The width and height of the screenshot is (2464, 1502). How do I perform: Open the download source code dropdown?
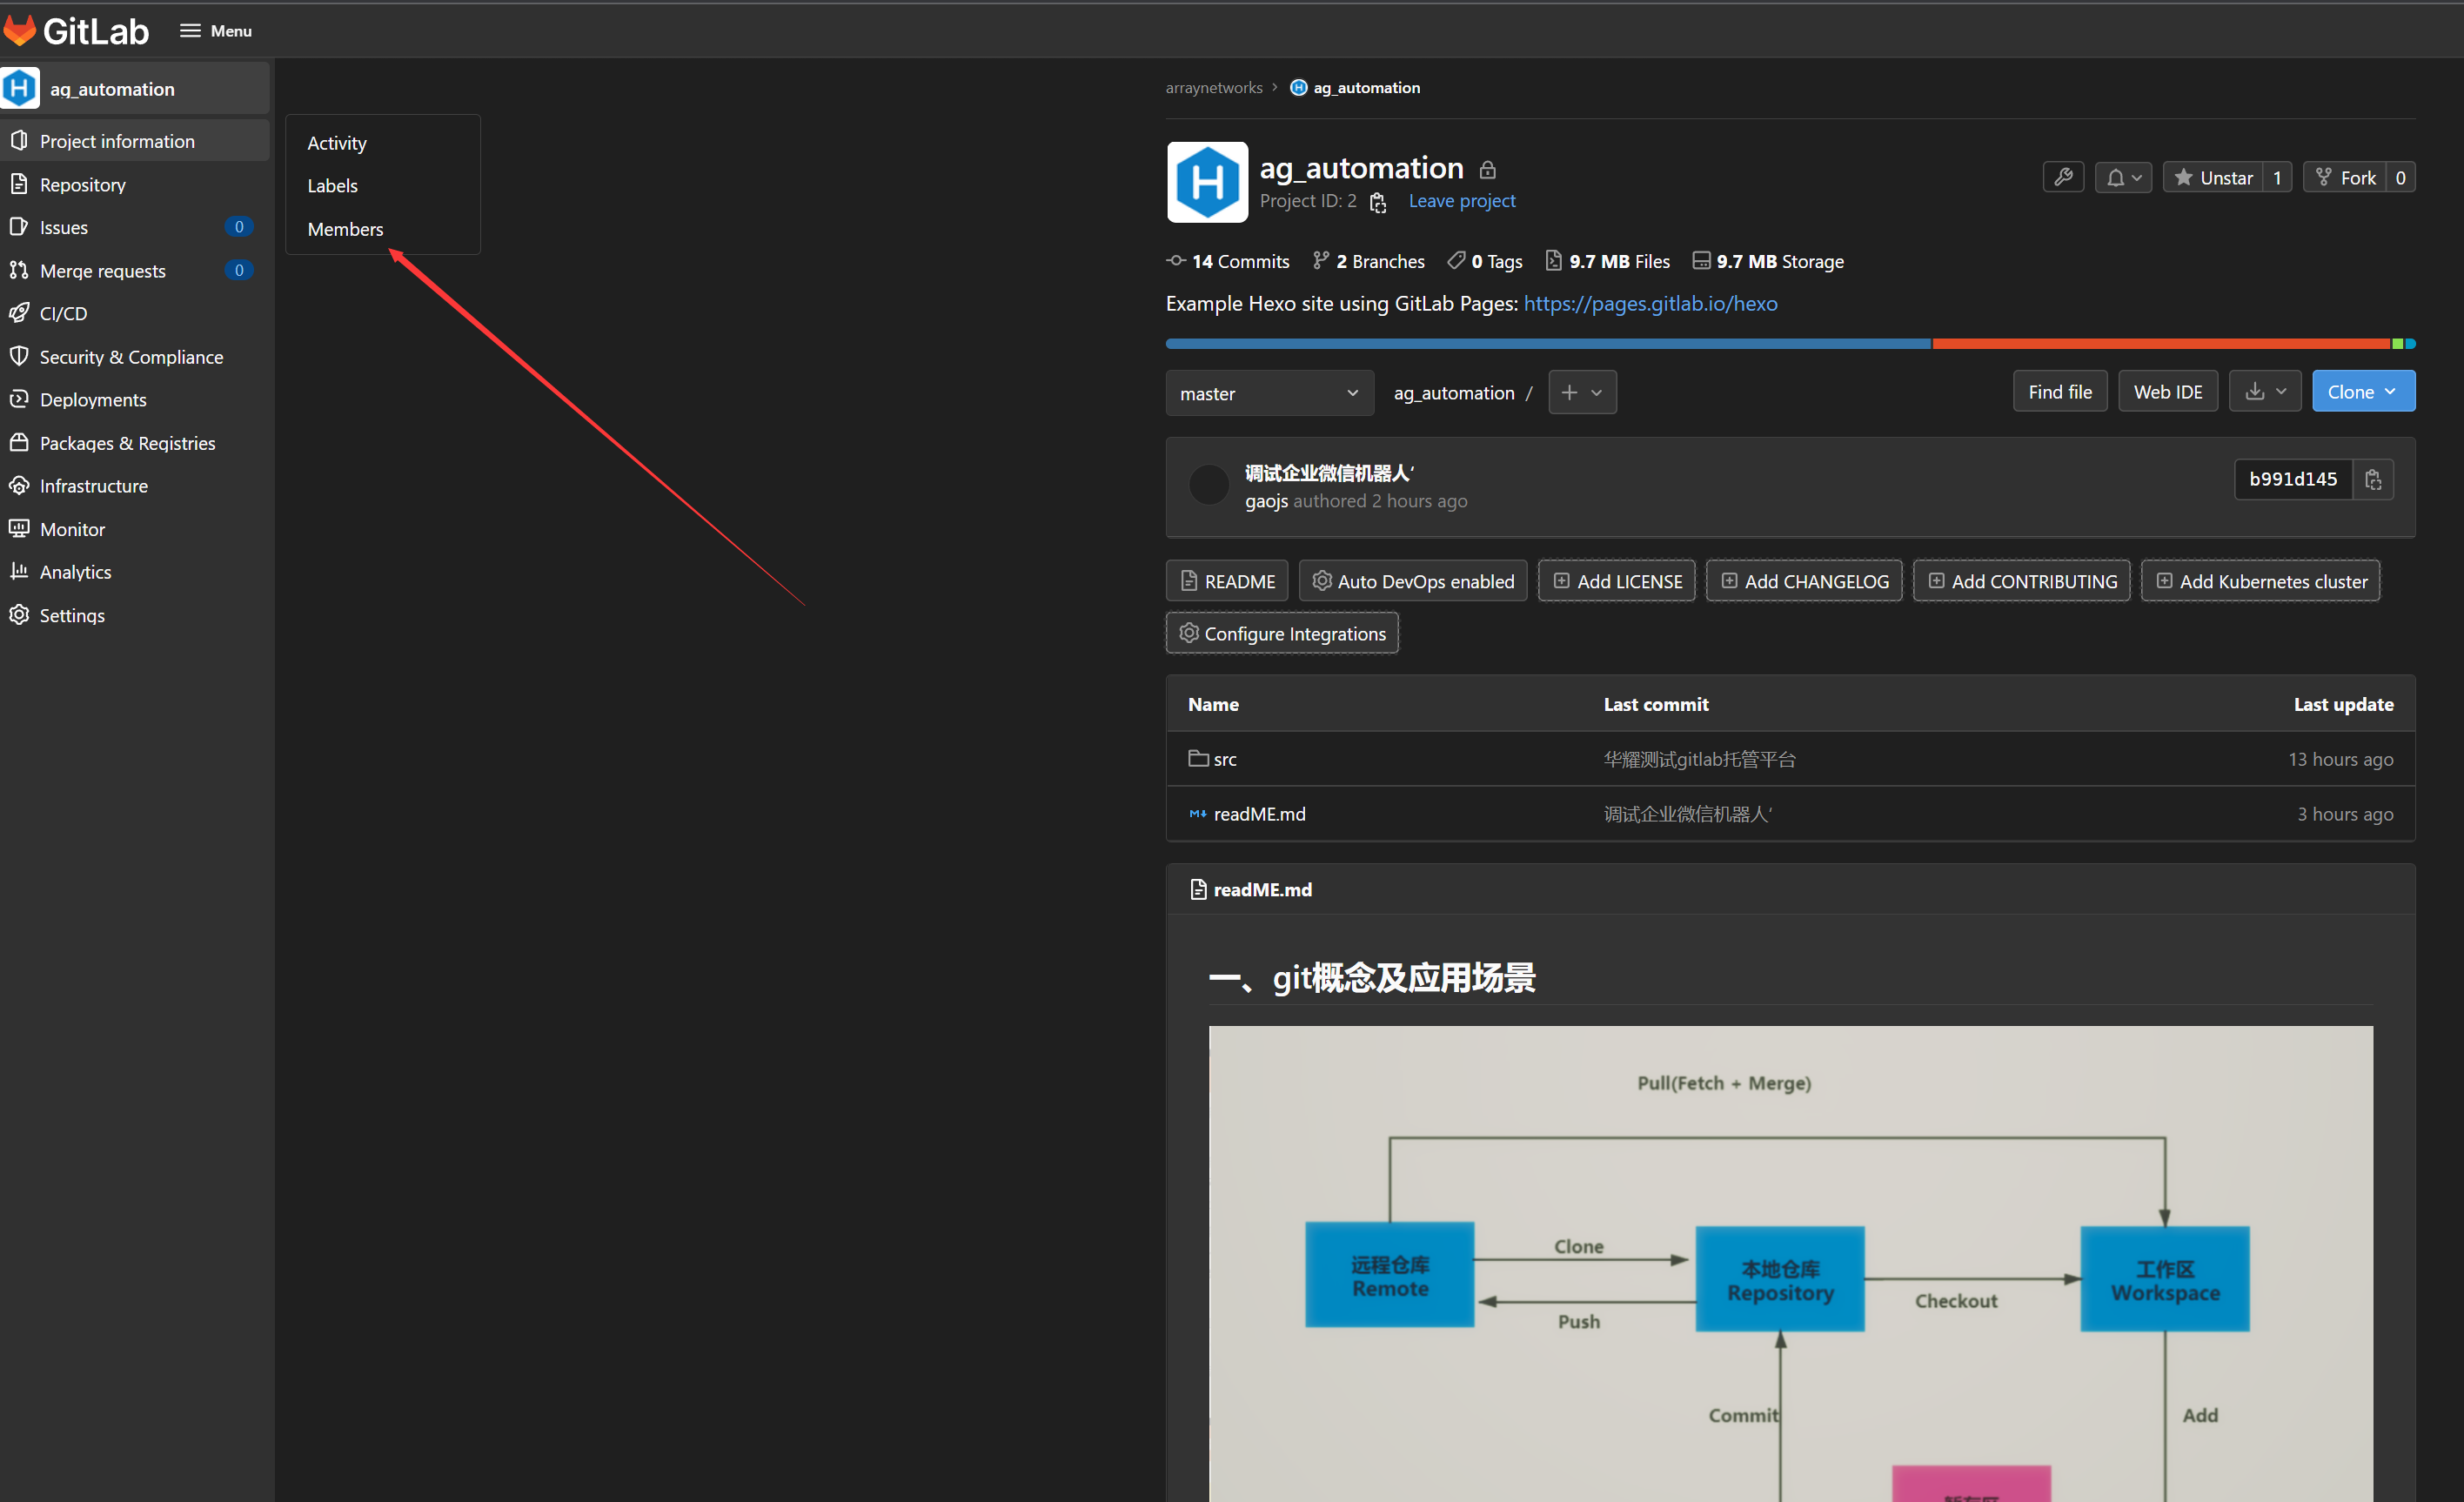(2264, 392)
